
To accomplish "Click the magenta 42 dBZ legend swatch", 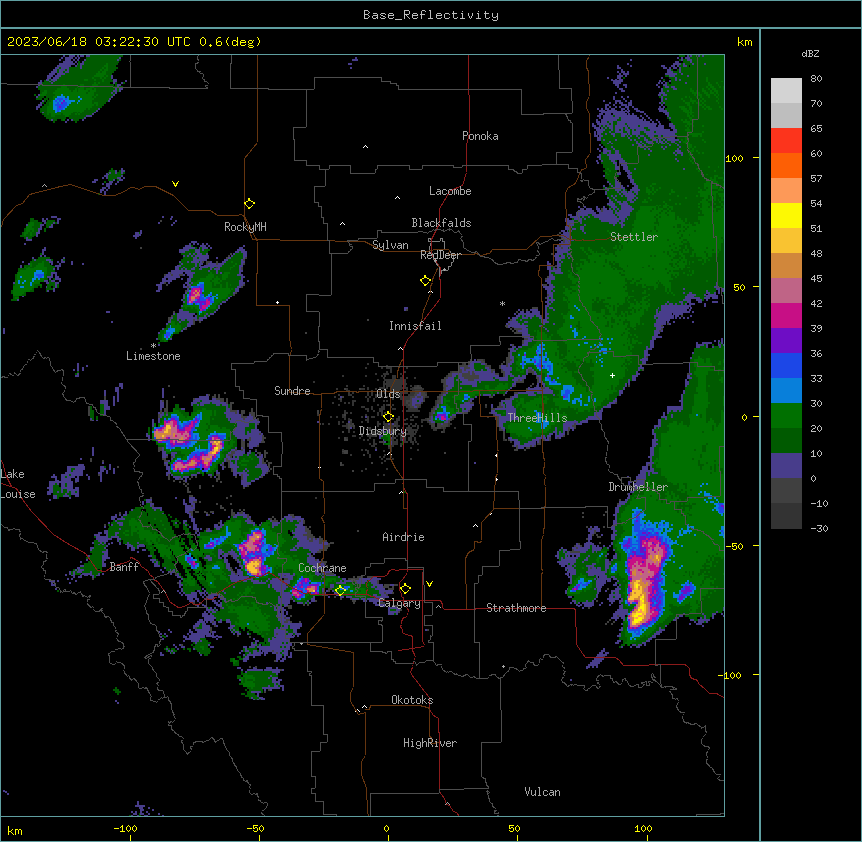I will [x=786, y=315].
